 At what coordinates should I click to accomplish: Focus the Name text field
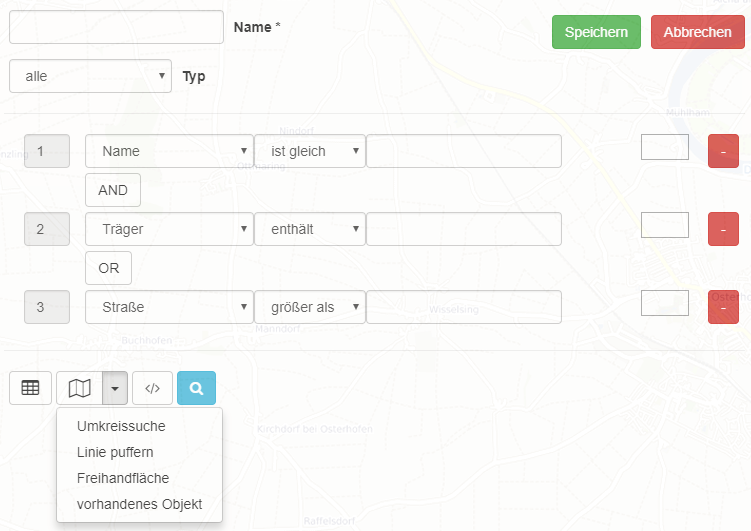pyautogui.click(x=116, y=27)
